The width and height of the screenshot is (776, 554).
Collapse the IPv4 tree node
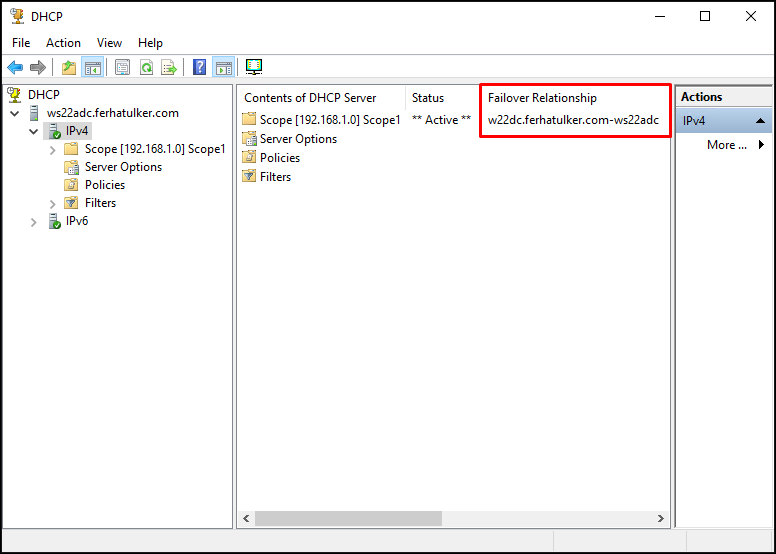(33, 132)
